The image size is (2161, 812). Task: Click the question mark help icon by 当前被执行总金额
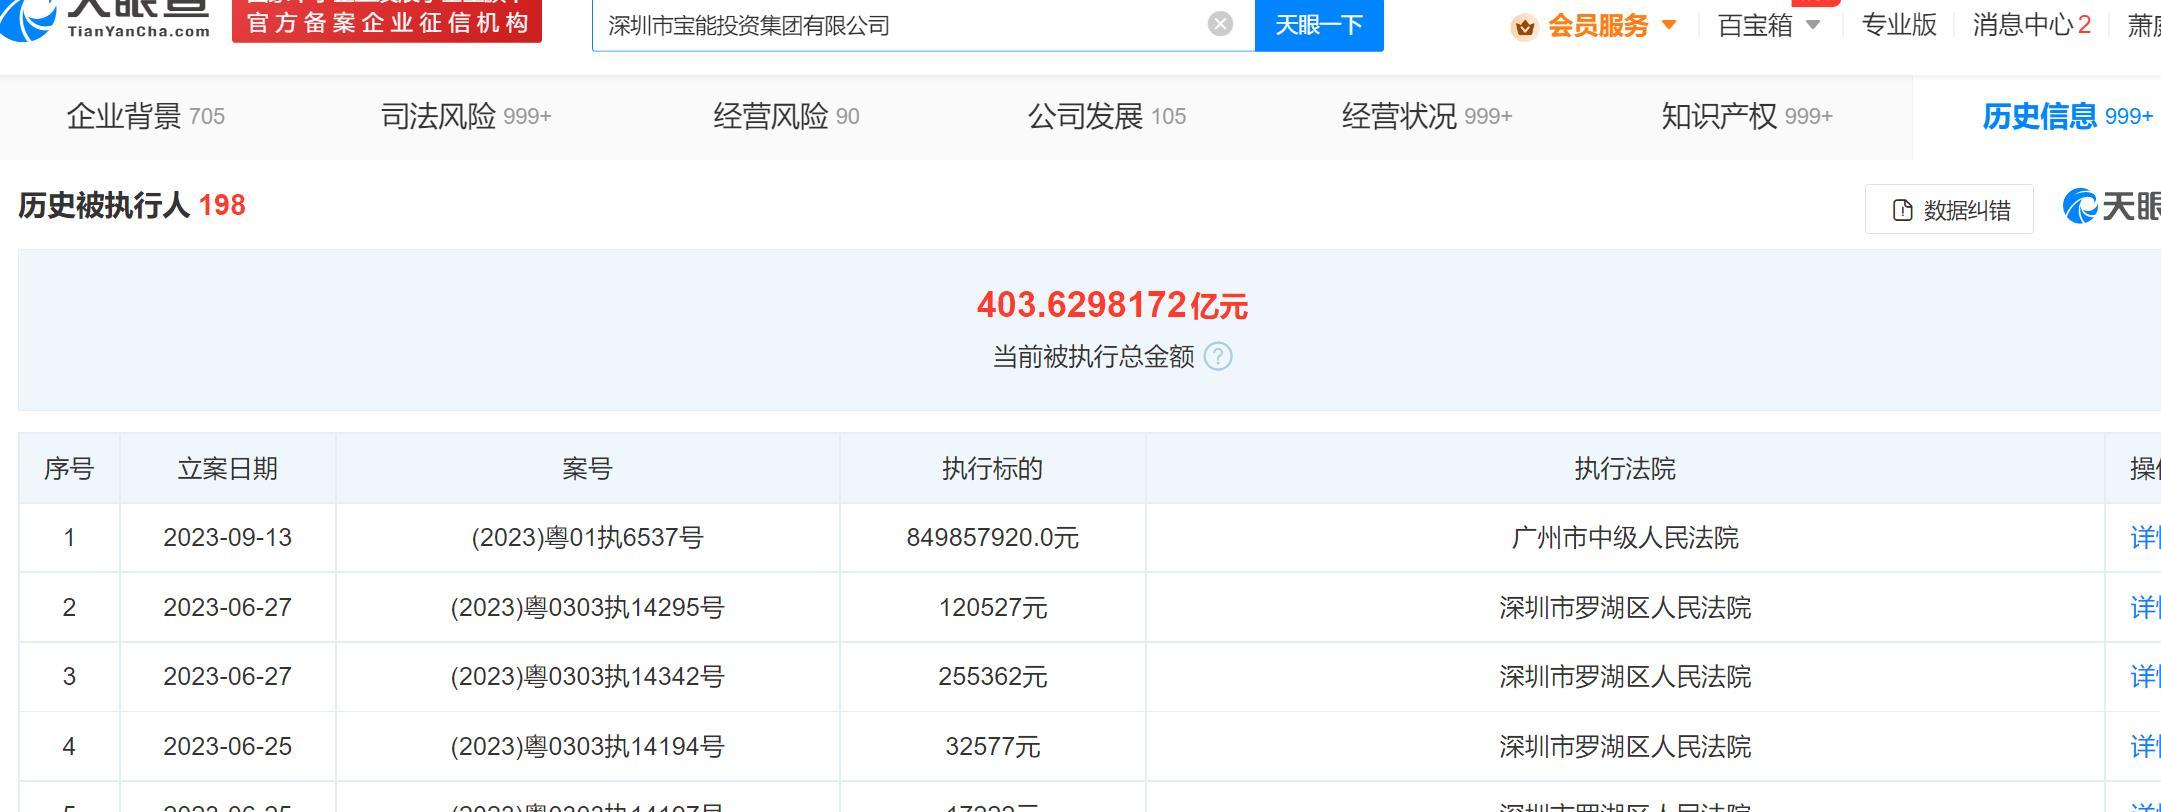(x=1218, y=357)
